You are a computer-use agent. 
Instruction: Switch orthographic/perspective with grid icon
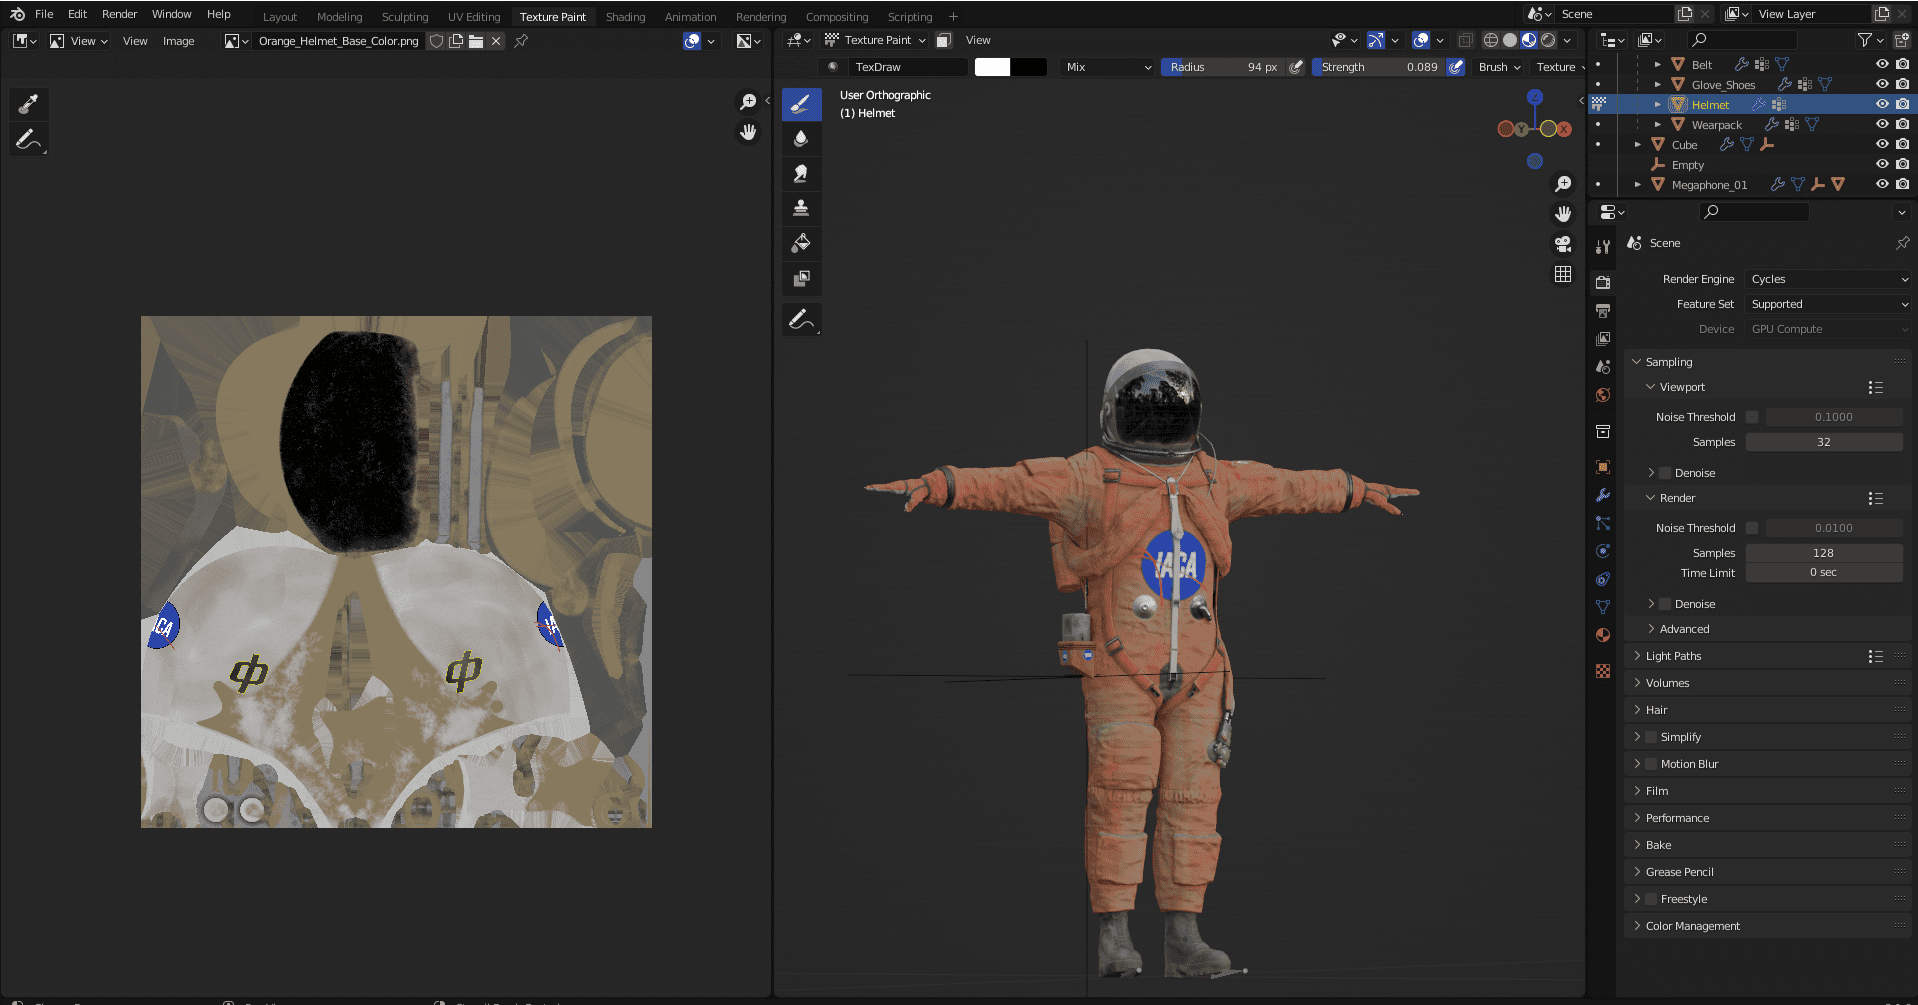(1563, 274)
